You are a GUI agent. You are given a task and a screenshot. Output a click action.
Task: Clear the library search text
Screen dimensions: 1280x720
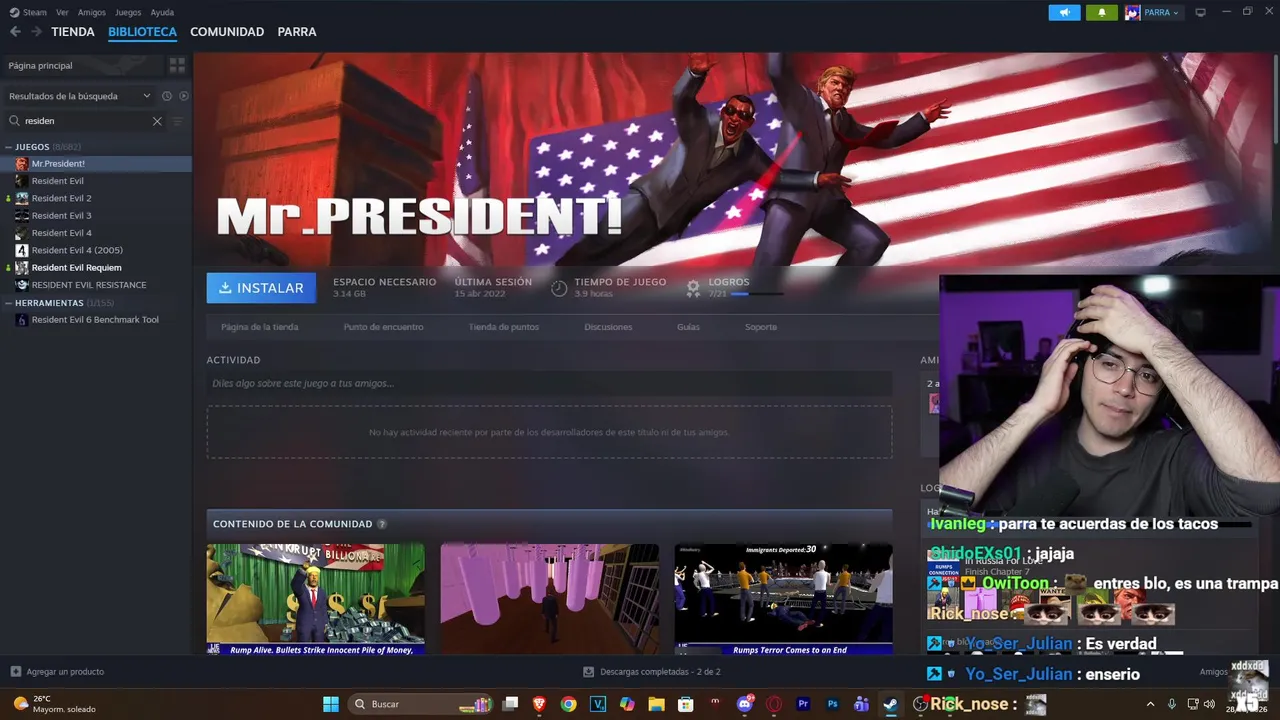157,121
